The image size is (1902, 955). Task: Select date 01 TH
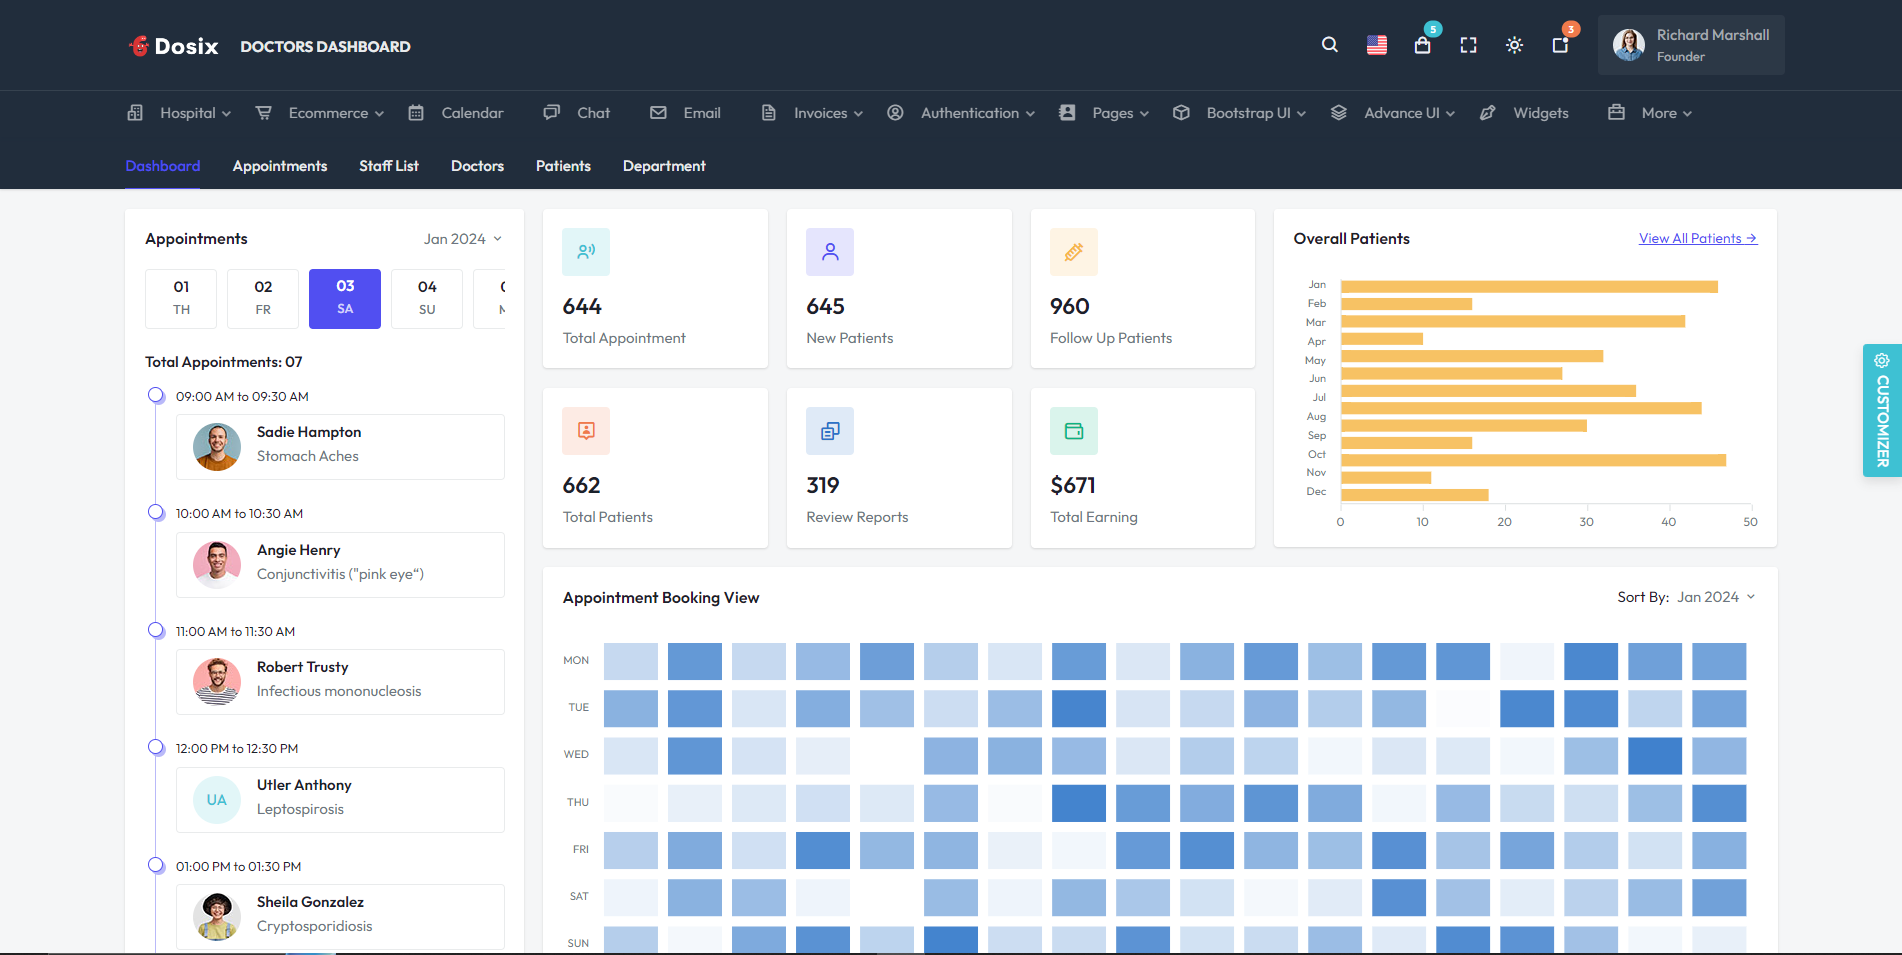pos(181,298)
